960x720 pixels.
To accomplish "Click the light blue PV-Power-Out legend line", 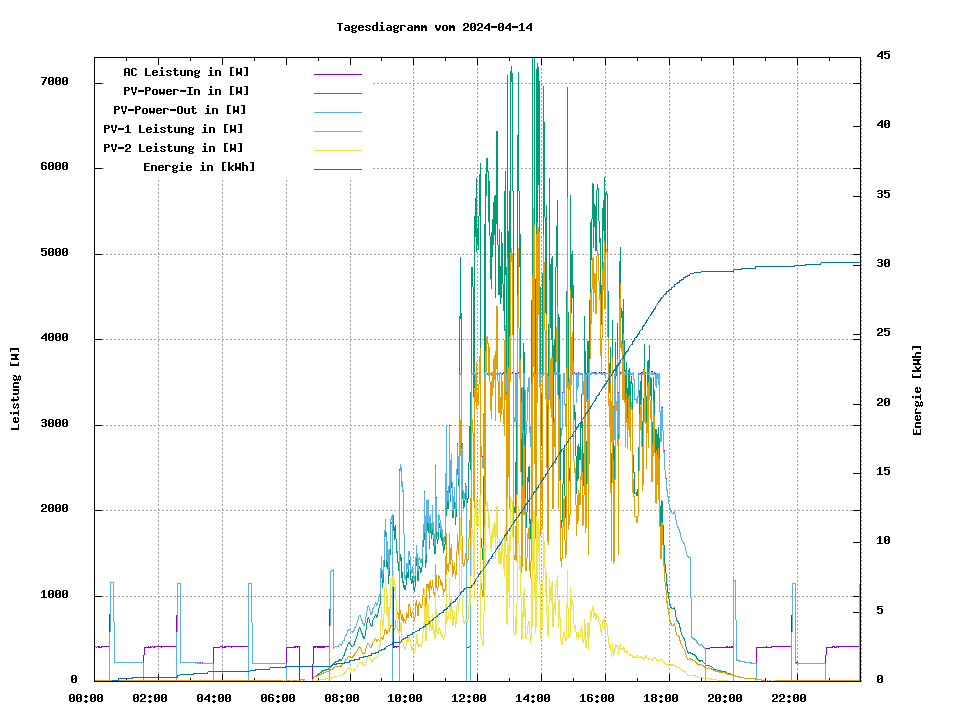I will pos(337,111).
